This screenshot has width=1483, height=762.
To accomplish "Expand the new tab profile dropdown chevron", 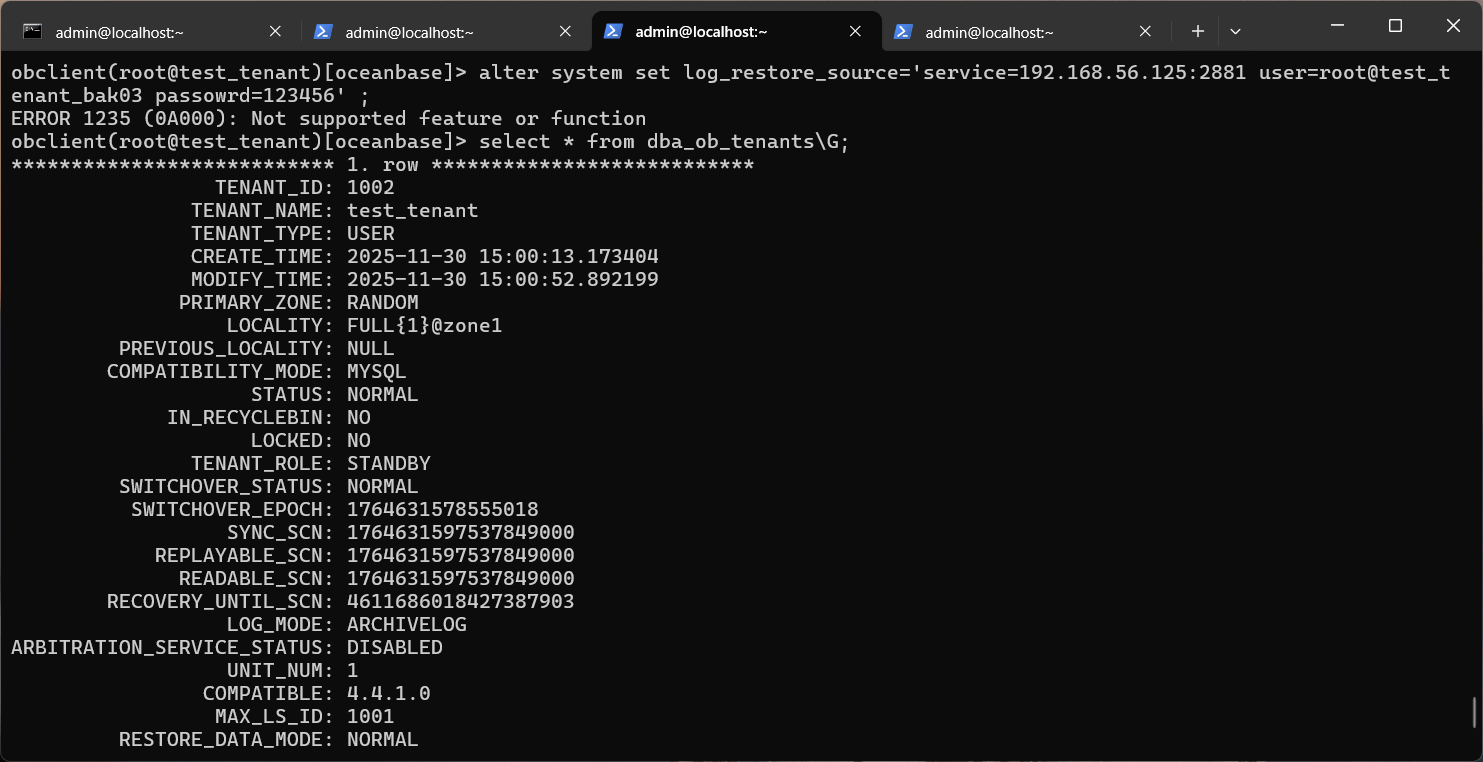I will point(1235,31).
